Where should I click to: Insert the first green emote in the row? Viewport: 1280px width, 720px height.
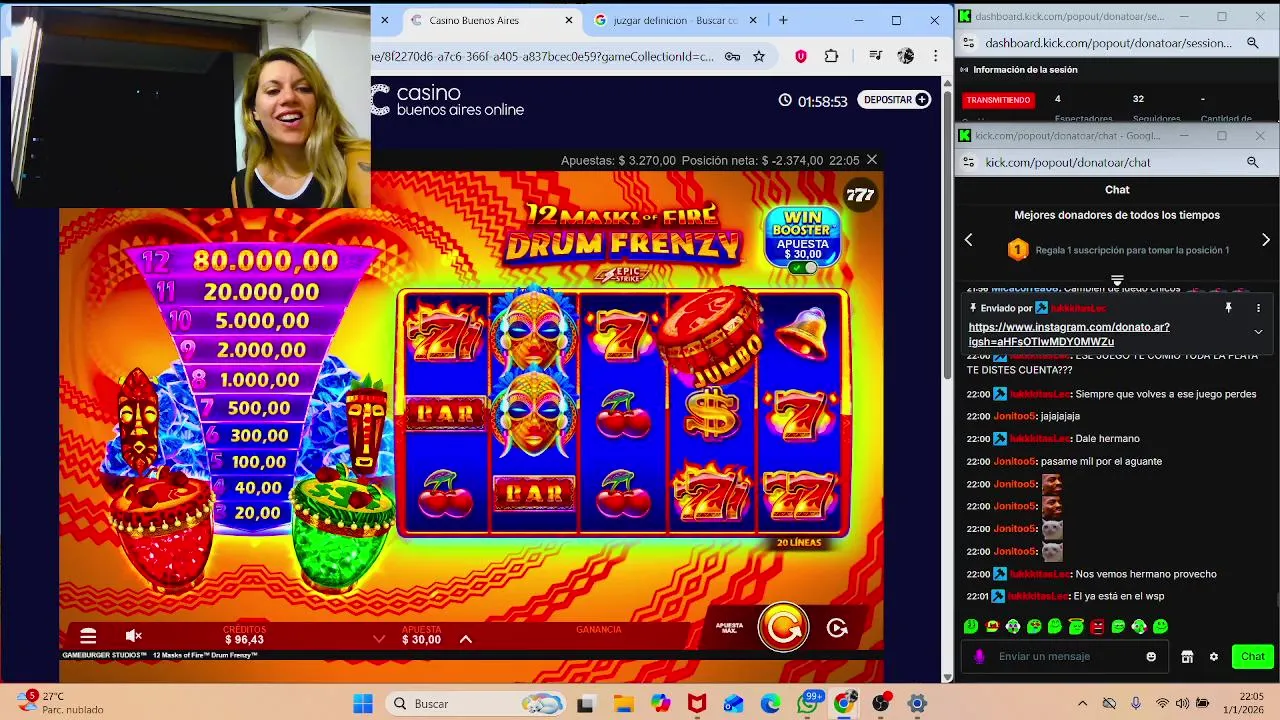pos(970,626)
